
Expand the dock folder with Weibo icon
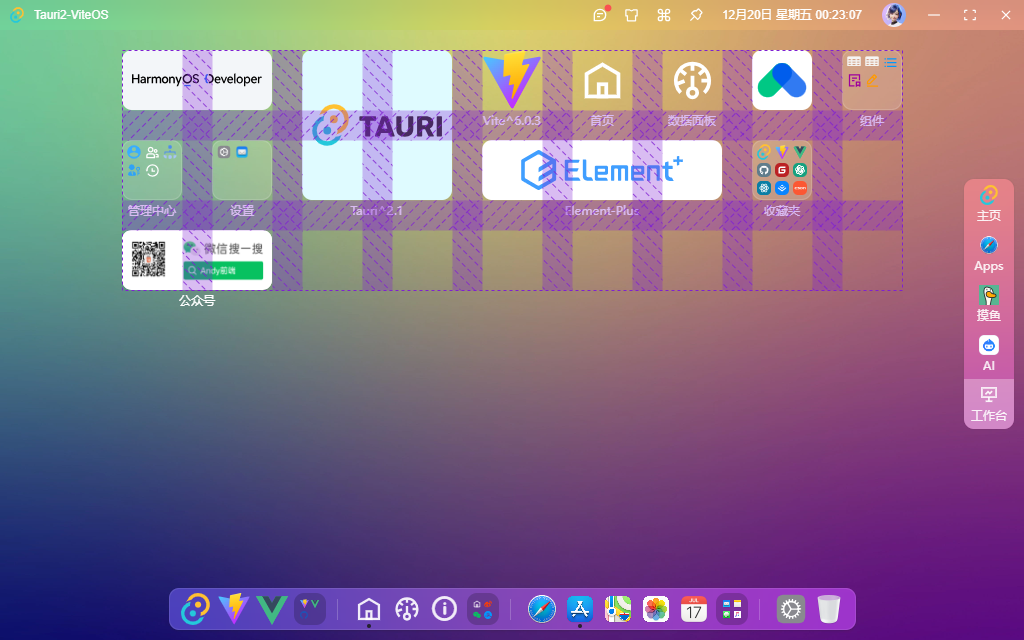point(483,609)
